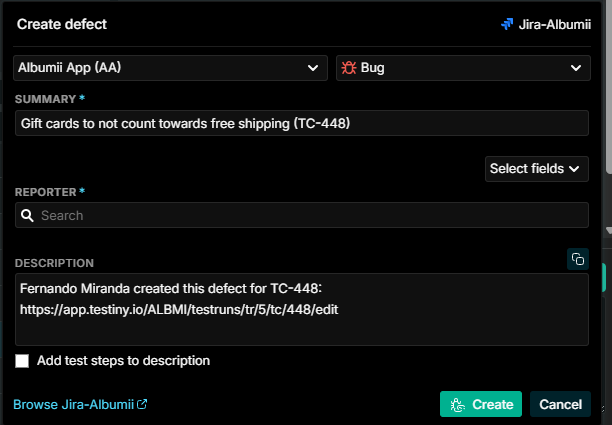Open the Albumii App (AA) project dropdown
Screen dimensions: 612x425
[170, 68]
